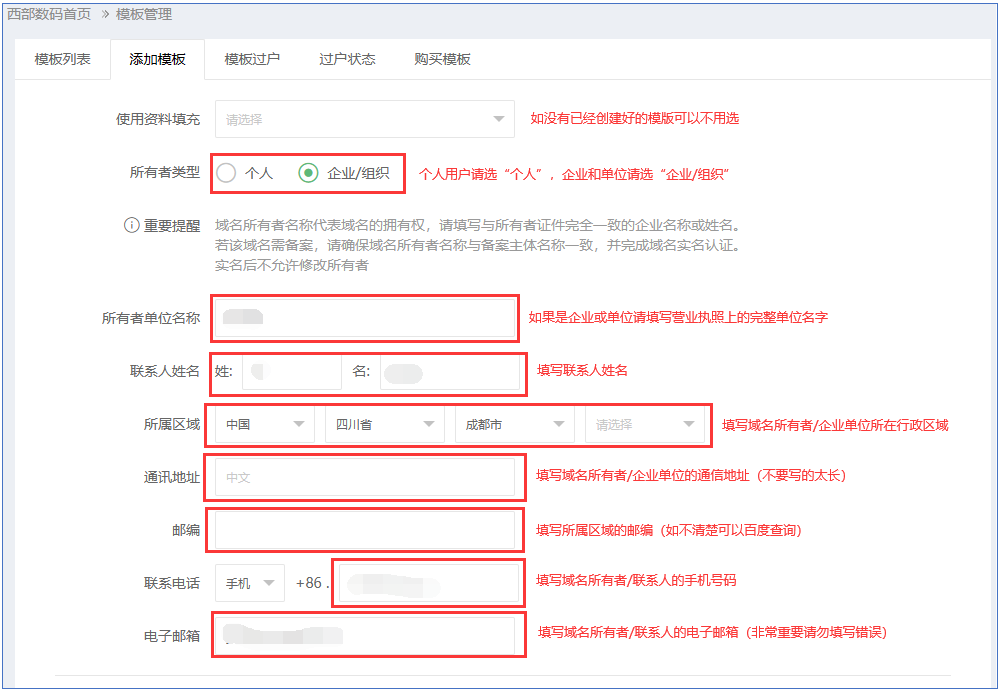Click the 通讯地址 address input field

pyautogui.click(x=364, y=478)
